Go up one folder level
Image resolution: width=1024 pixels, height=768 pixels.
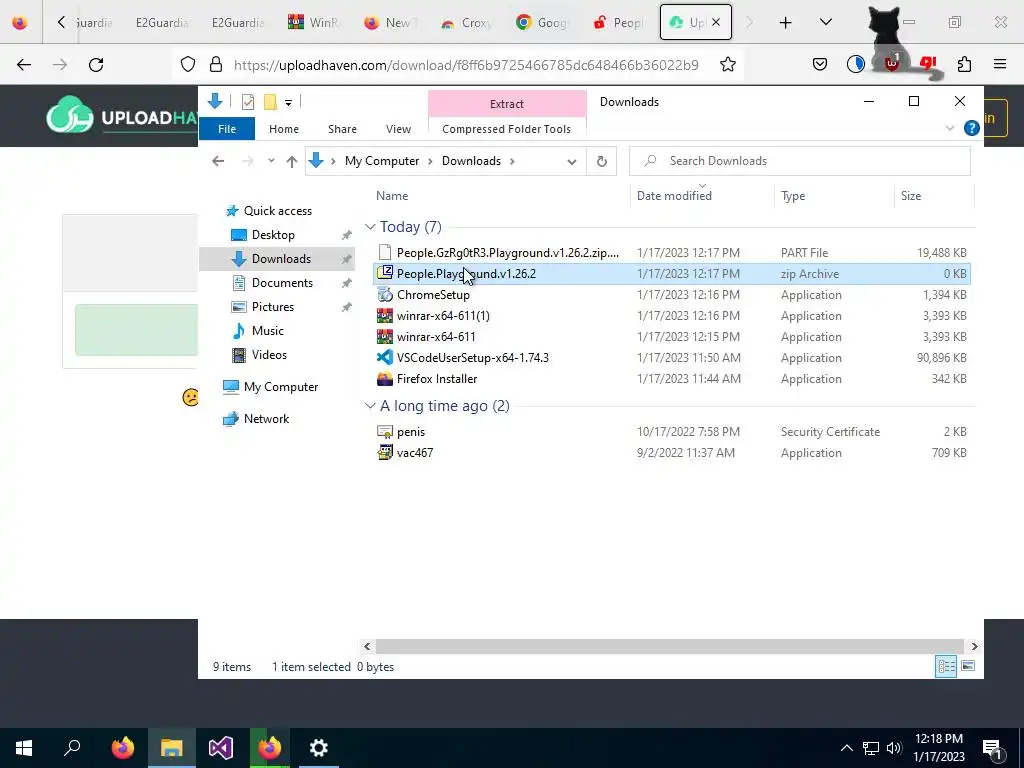291,161
